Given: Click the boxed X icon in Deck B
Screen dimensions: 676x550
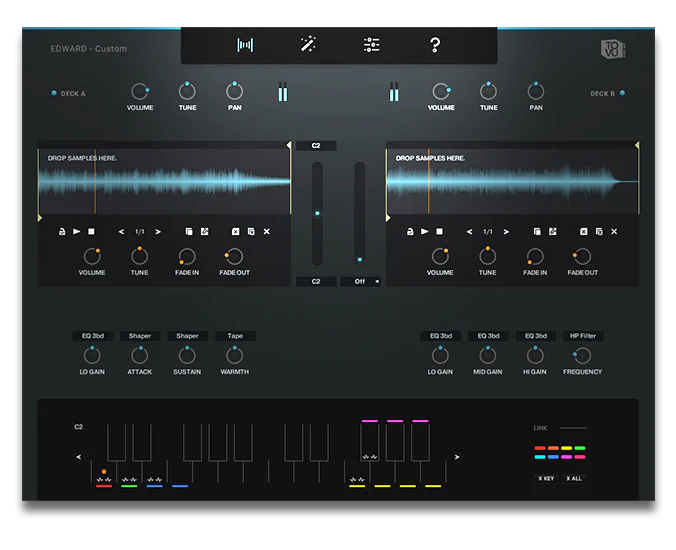Looking at the screenshot, I should click(583, 231).
